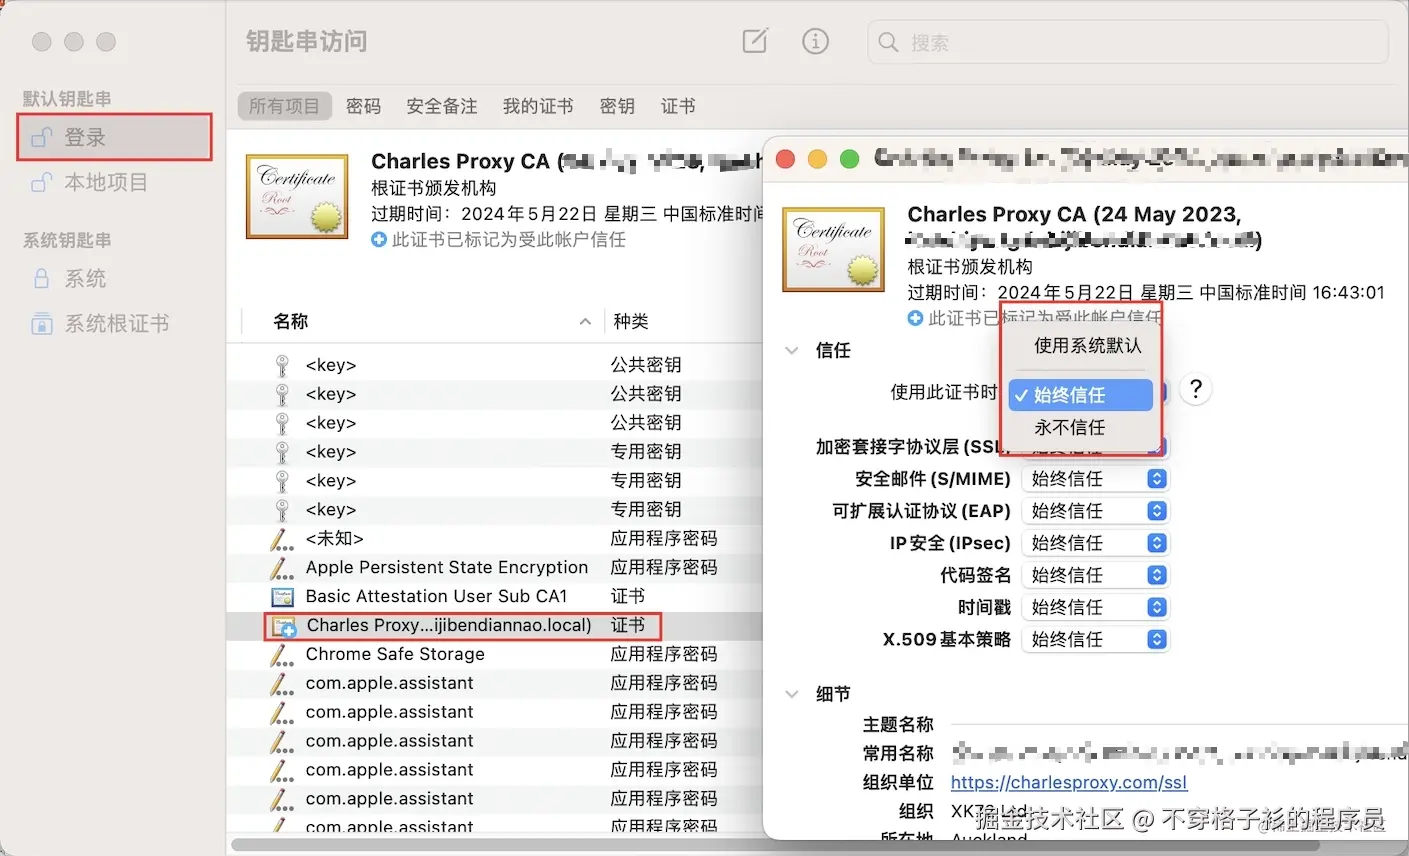The width and height of the screenshot is (1409, 856).
Task: Click the 种类 column header
Action: (631, 321)
